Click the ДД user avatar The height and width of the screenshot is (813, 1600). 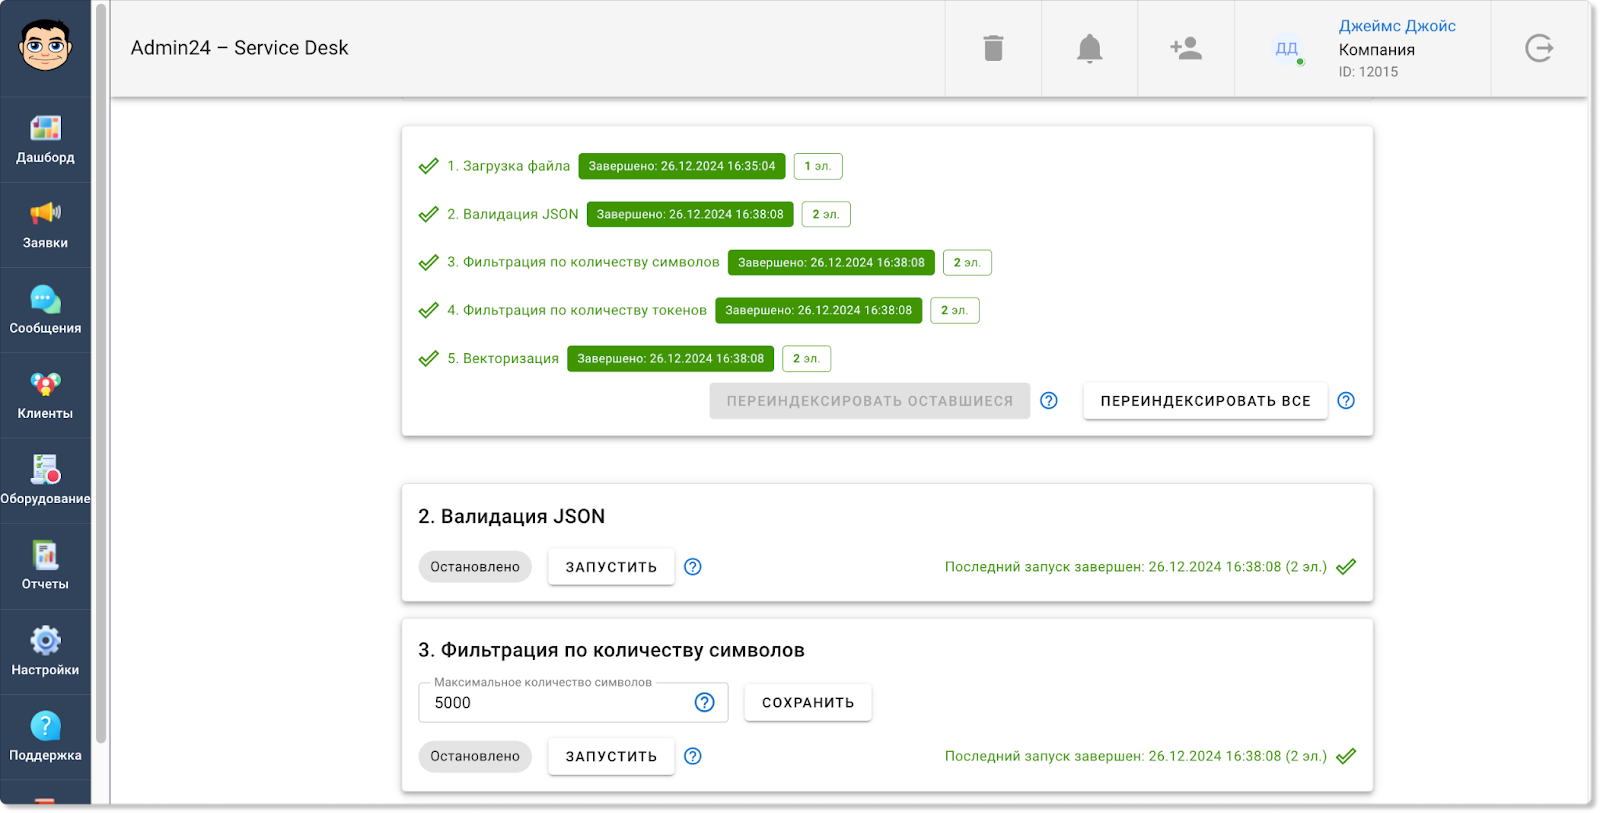[1286, 48]
